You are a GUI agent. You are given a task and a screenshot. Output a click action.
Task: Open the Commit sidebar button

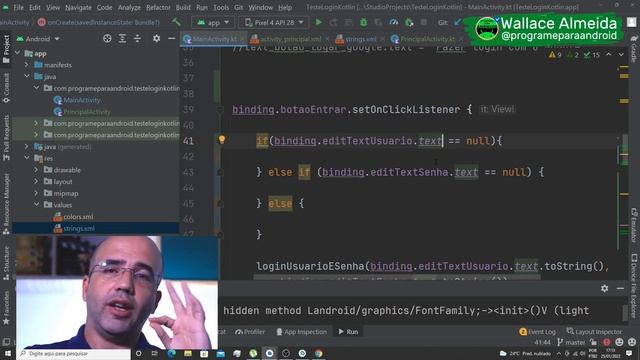coord(6,88)
